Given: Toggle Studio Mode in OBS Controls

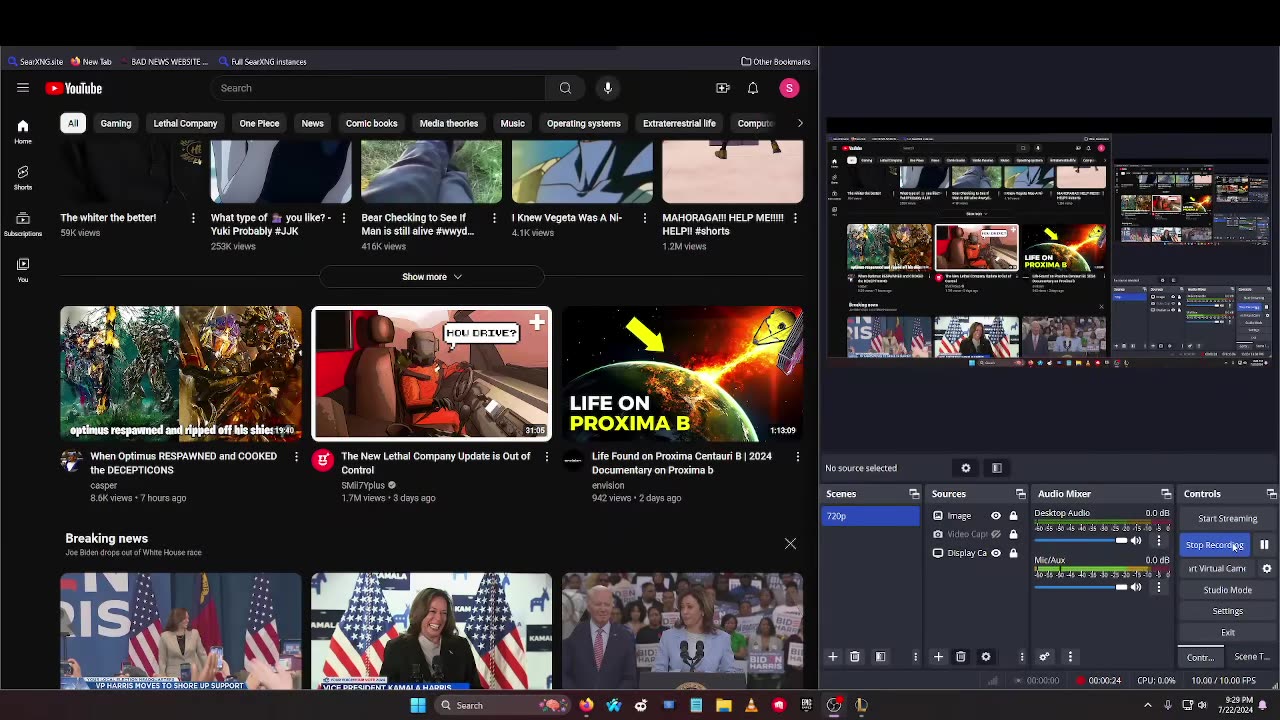Looking at the screenshot, I should [x=1227, y=590].
